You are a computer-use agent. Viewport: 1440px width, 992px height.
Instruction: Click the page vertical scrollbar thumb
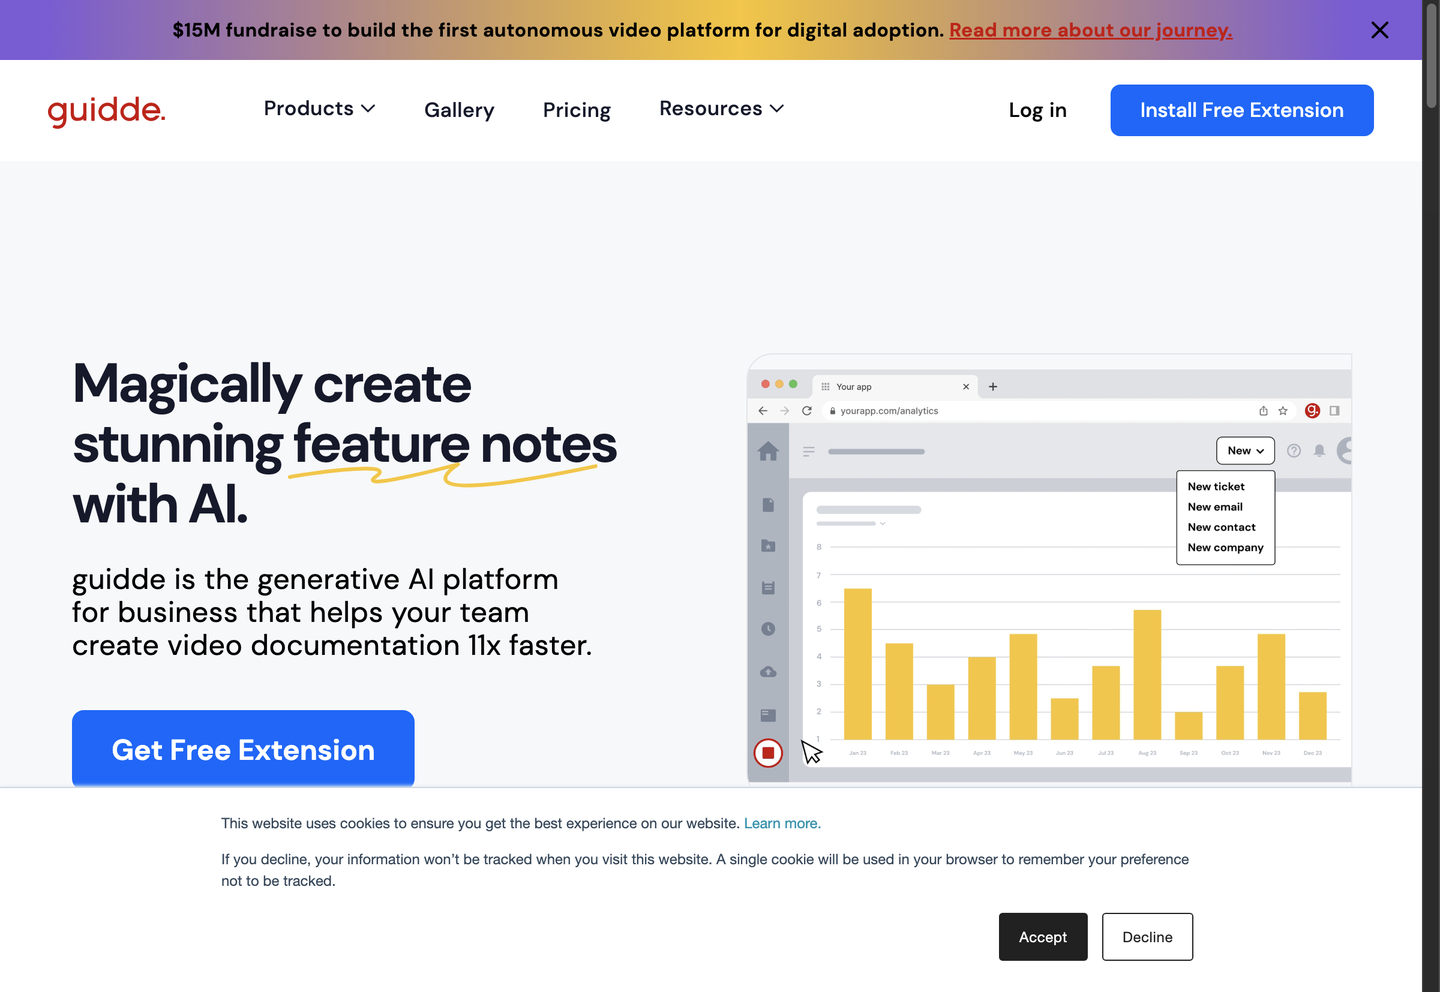(x=1431, y=60)
